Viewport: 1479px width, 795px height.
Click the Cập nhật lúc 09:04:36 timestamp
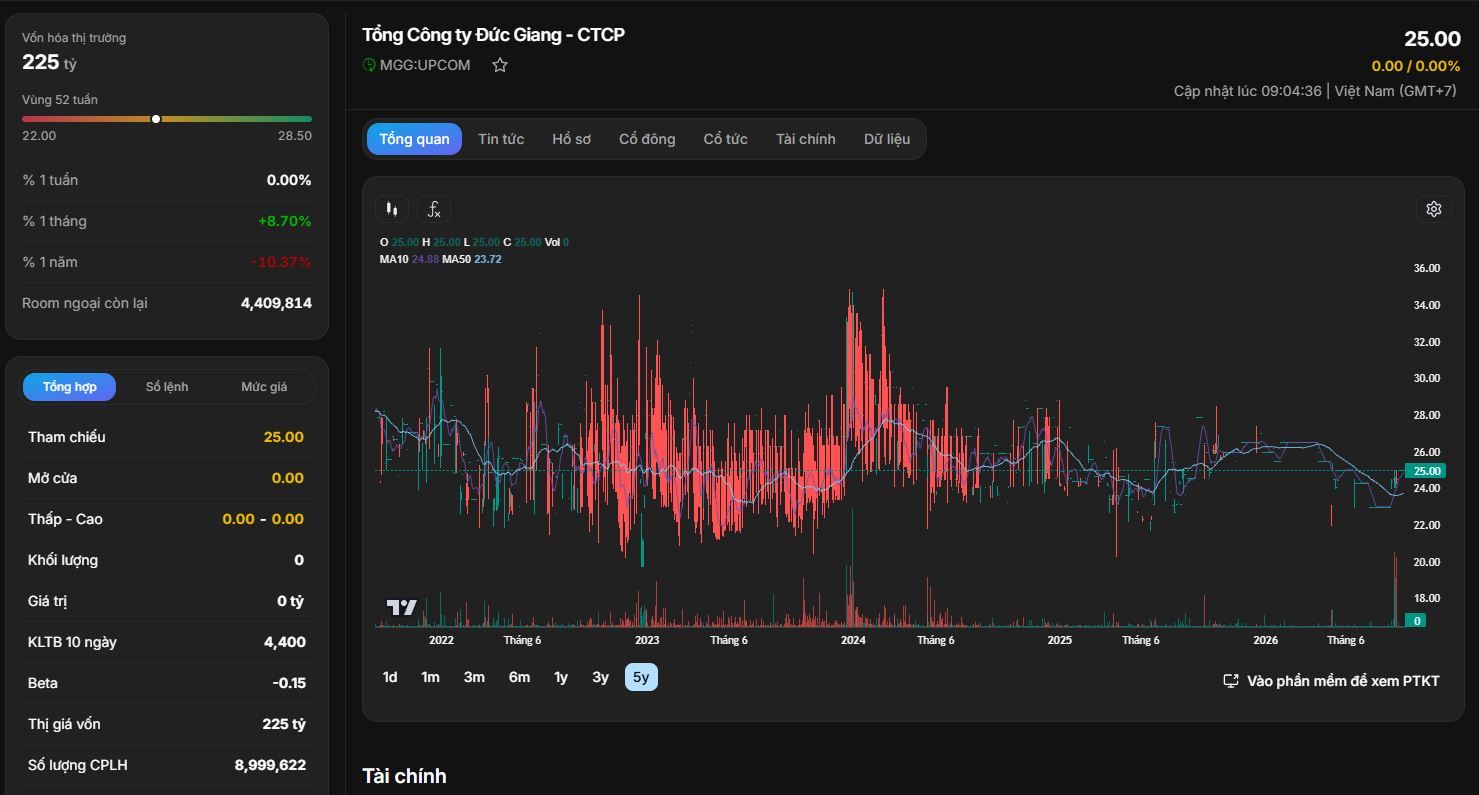point(1248,91)
